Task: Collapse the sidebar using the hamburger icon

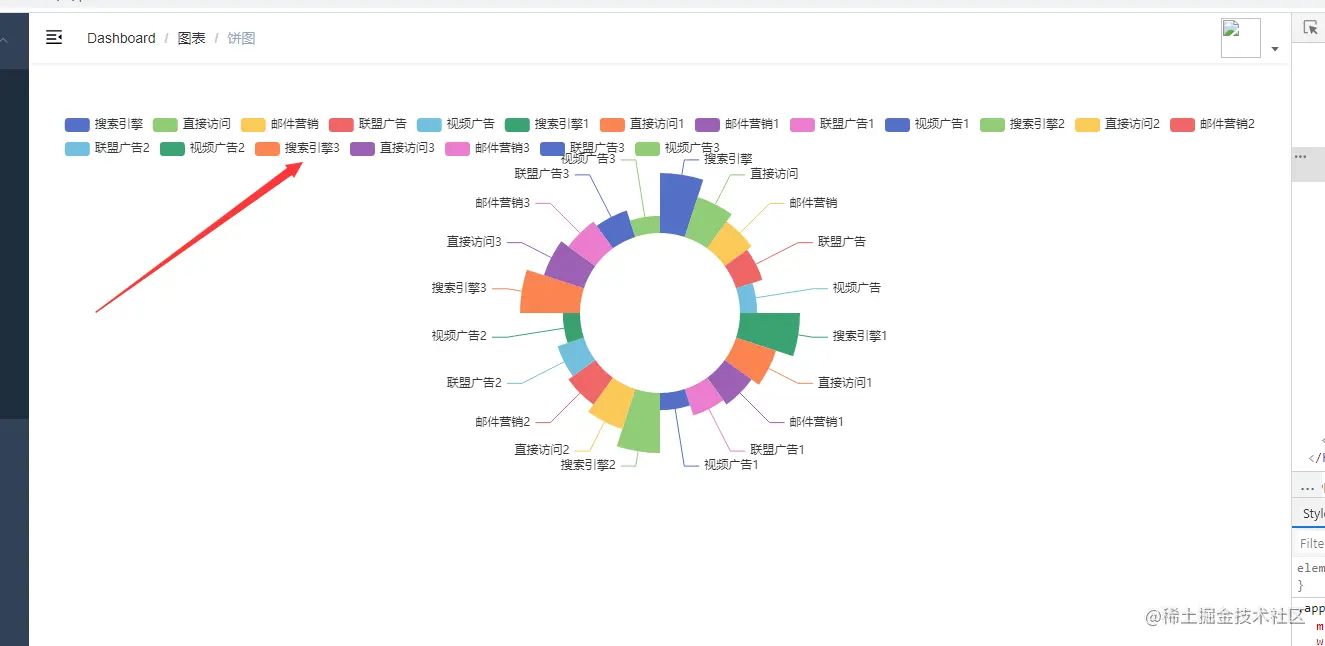Action: coord(54,38)
